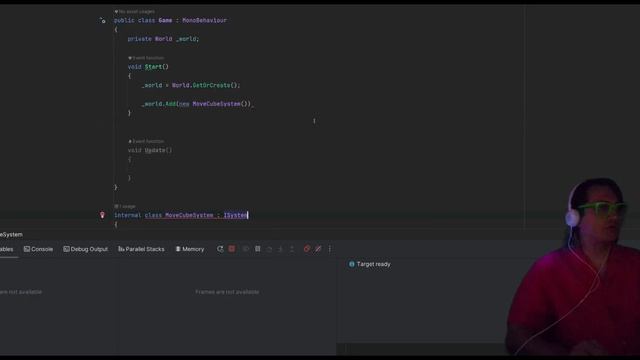The height and width of the screenshot is (360, 640).
Task: Click 'No asset usages' hint above Game class
Action: tap(135, 11)
